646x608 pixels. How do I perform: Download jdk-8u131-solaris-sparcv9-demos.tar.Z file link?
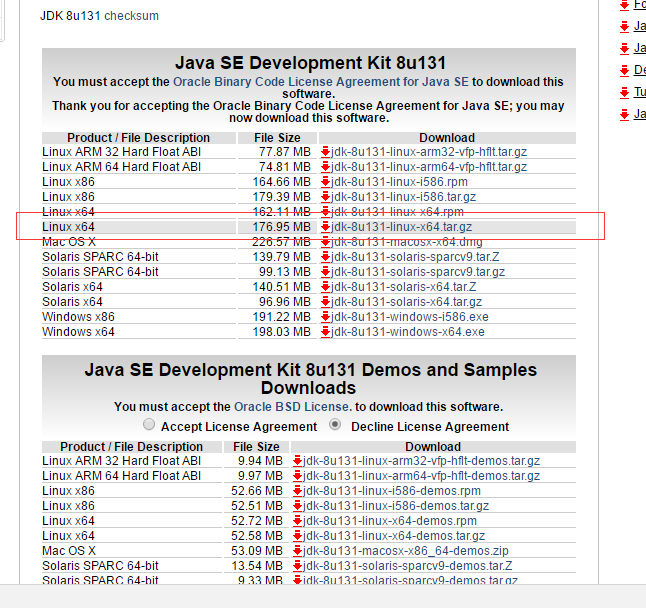pyautogui.click(x=408, y=566)
